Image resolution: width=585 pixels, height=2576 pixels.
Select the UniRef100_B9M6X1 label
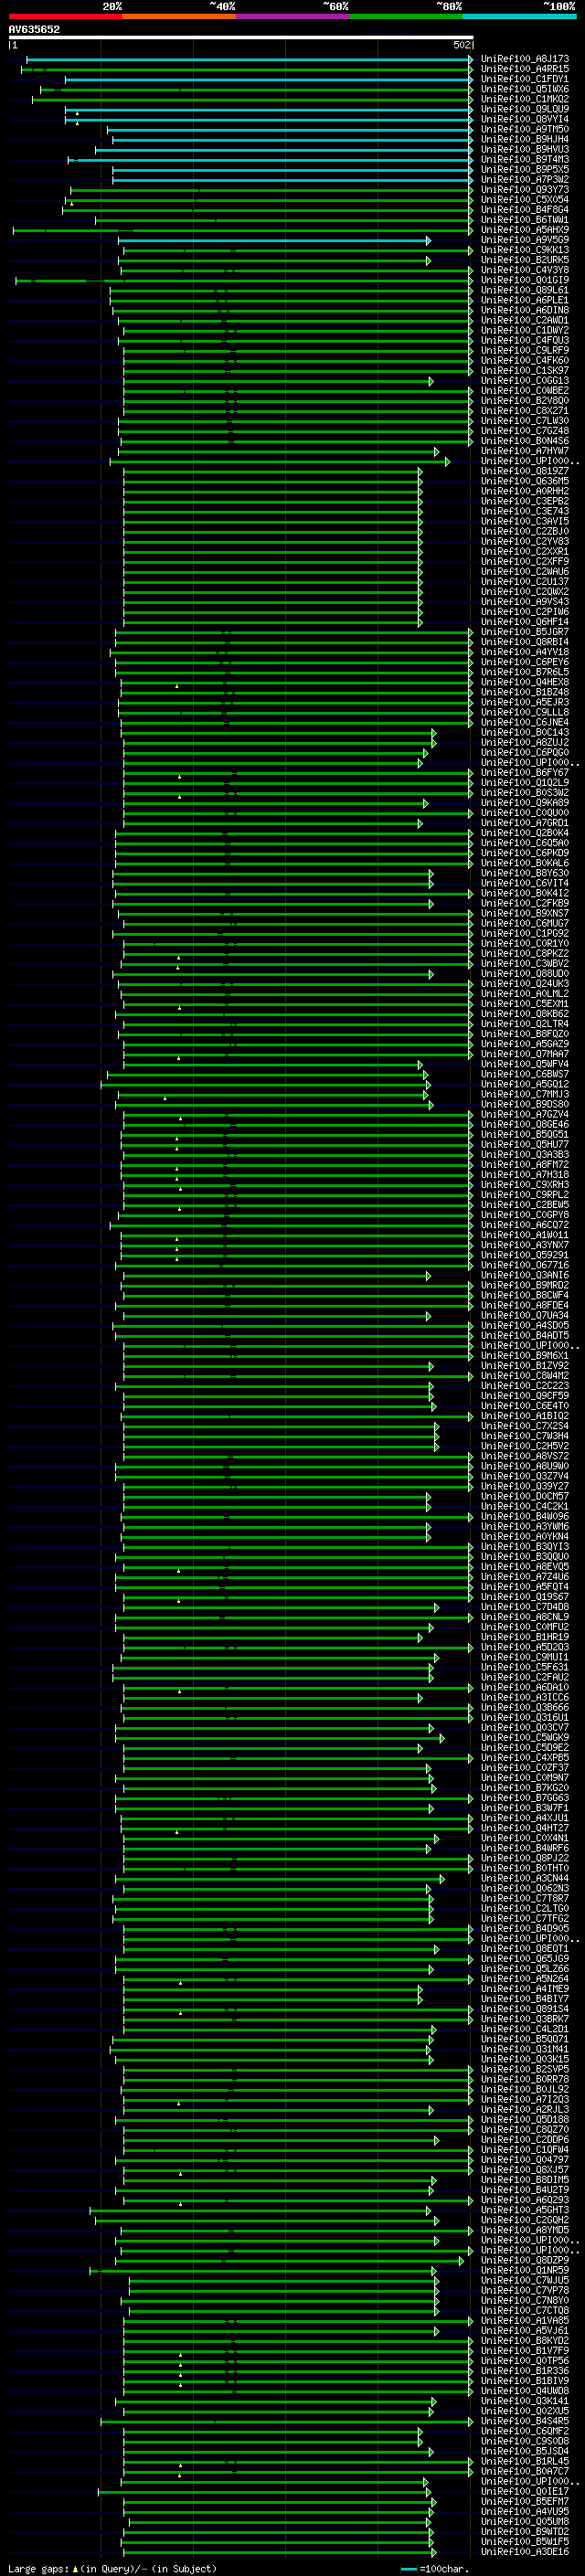click(525, 1355)
